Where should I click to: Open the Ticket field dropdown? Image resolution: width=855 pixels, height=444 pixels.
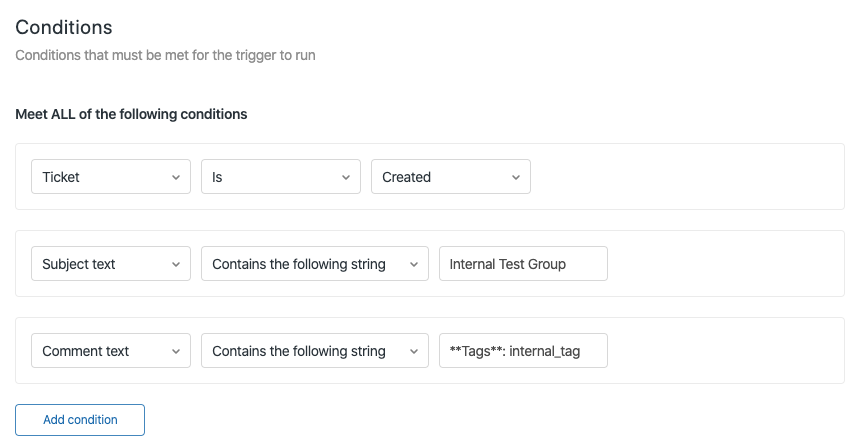(110, 177)
